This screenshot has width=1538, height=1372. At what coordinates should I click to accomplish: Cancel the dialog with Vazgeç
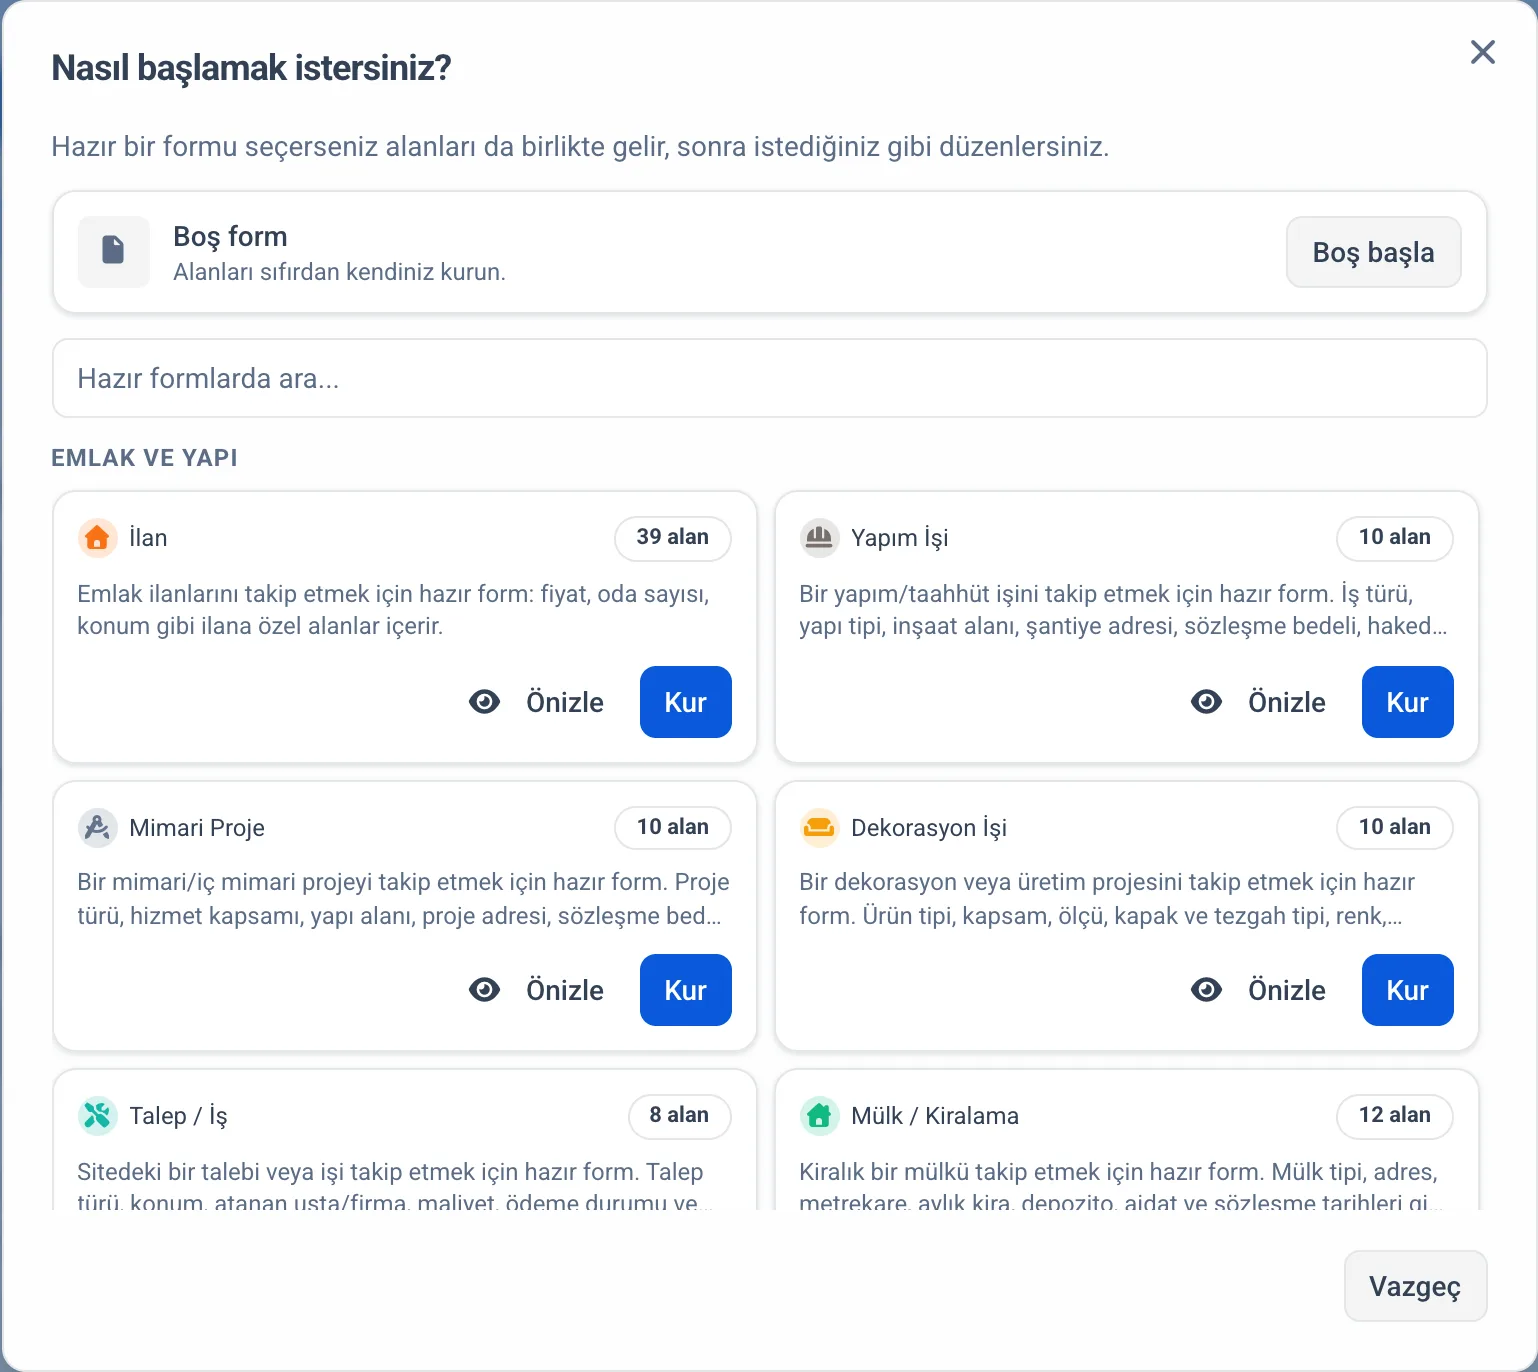coord(1416,1286)
